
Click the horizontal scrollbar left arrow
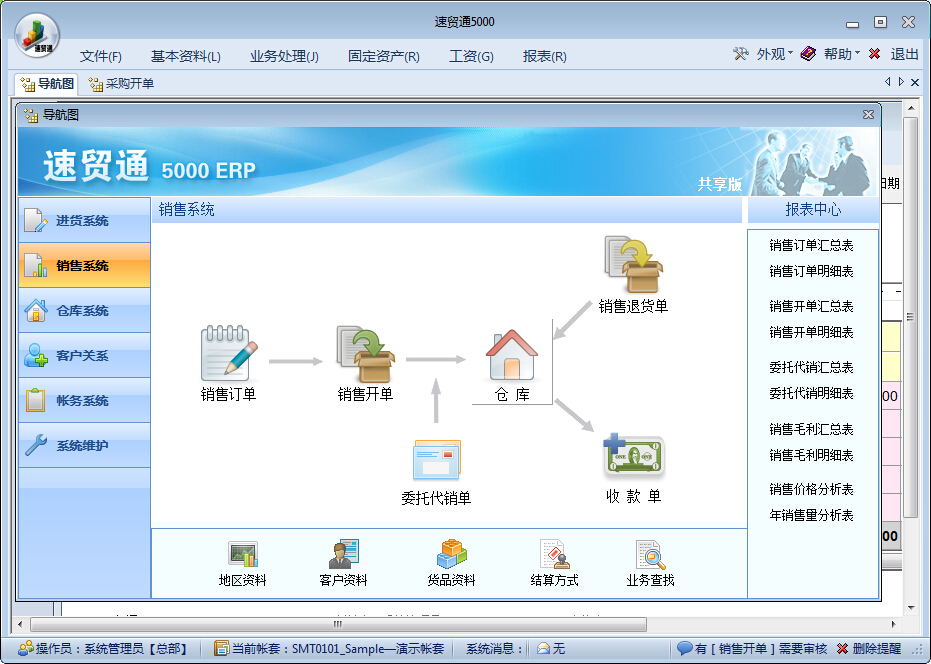point(20,624)
